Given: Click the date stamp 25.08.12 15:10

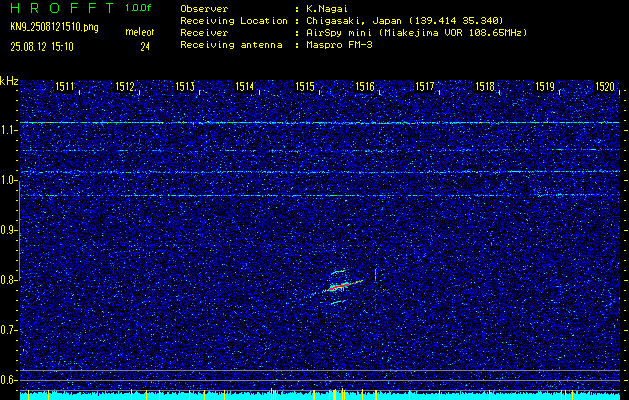Looking at the screenshot, I should point(42,47).
